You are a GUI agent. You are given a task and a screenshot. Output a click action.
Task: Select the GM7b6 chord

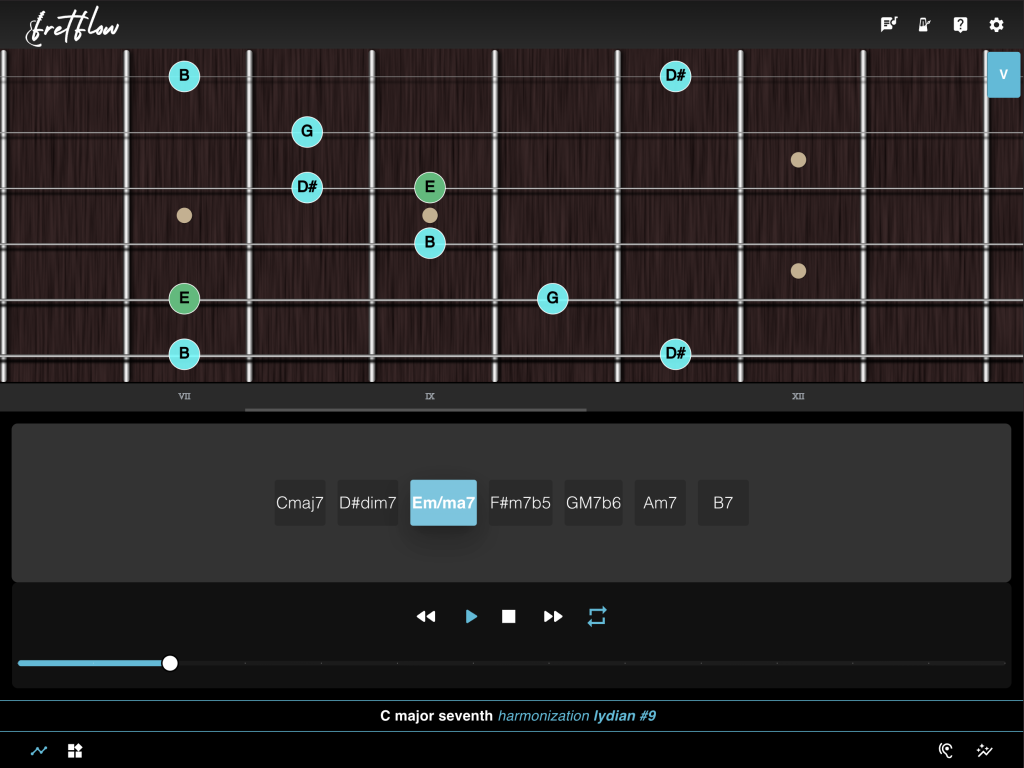coord(594,503)
